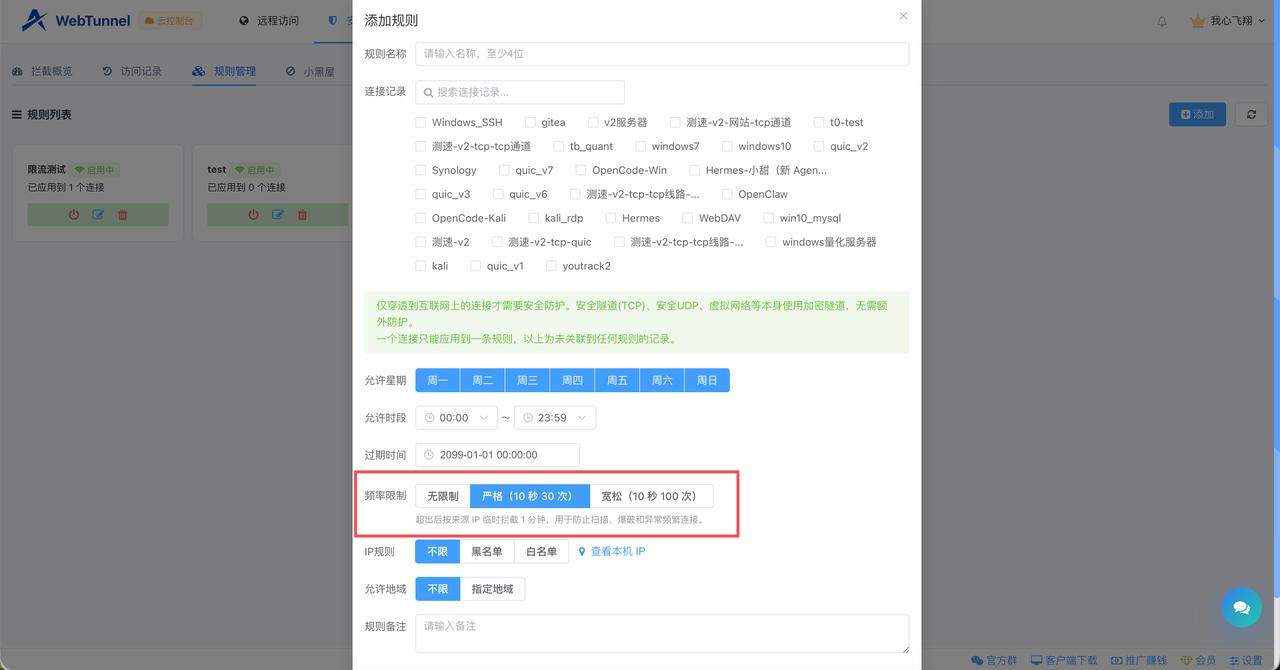Click the edit icon on 限流测试 card
This screenshot has width=1280, height=670.
coord(98,215)
